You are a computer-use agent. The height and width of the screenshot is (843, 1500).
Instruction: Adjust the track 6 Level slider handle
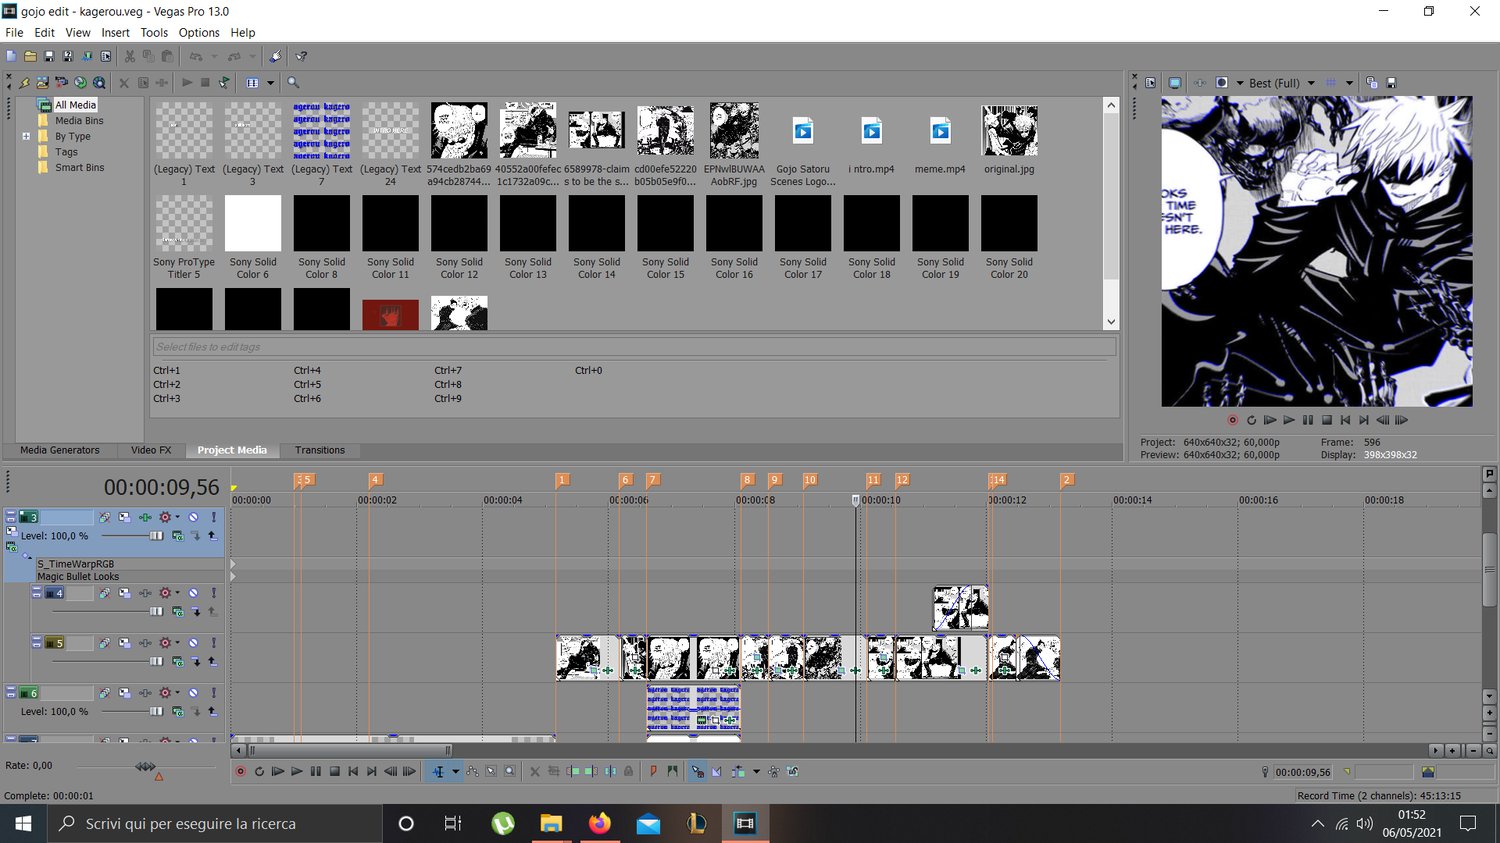156,712
